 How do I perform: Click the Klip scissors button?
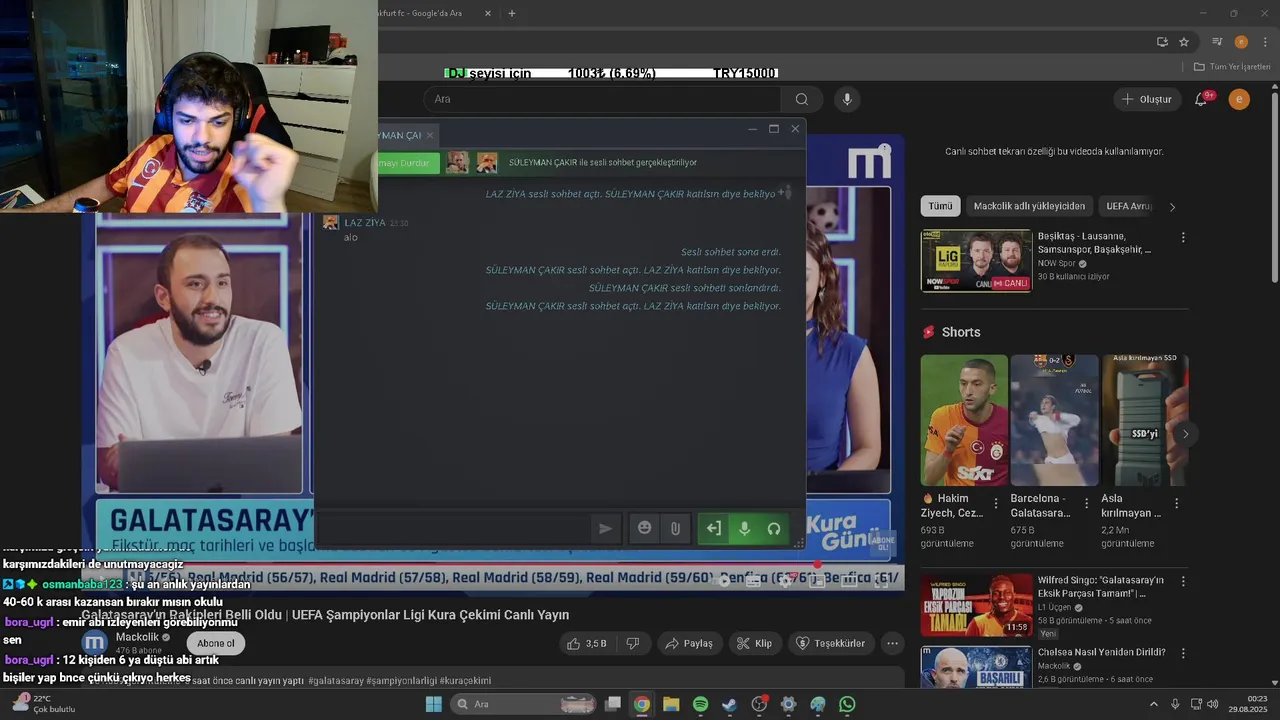coord(755,643)
